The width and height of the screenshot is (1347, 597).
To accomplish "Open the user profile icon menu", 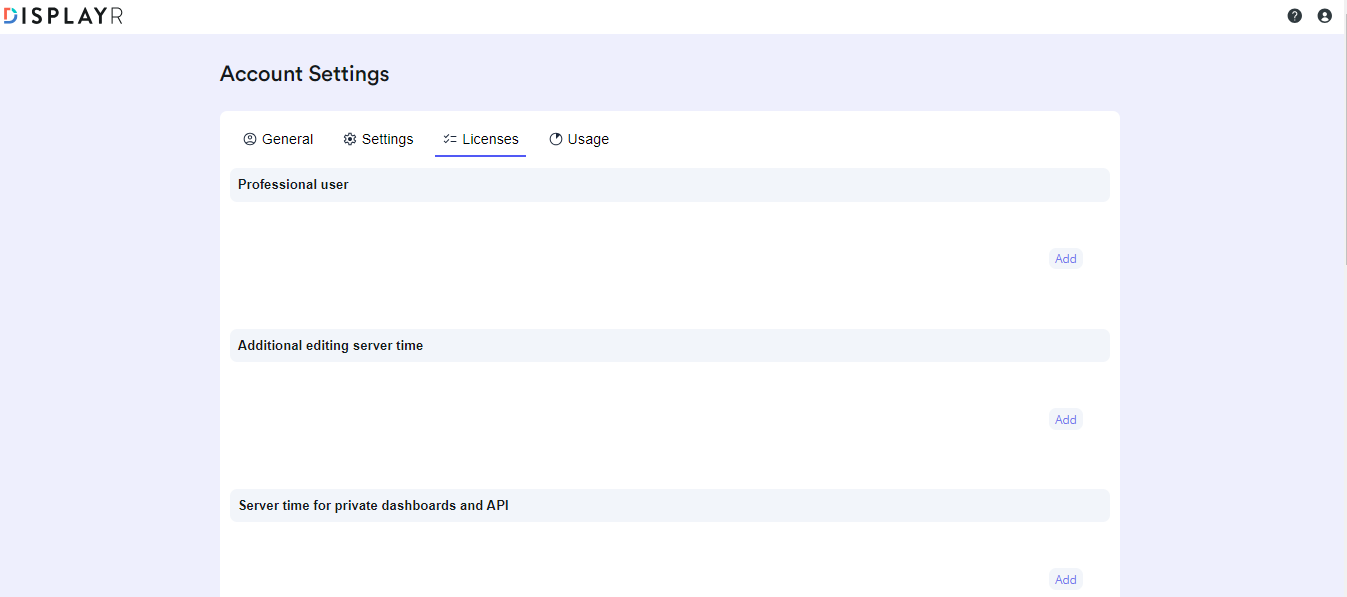I will (1325, 16).
